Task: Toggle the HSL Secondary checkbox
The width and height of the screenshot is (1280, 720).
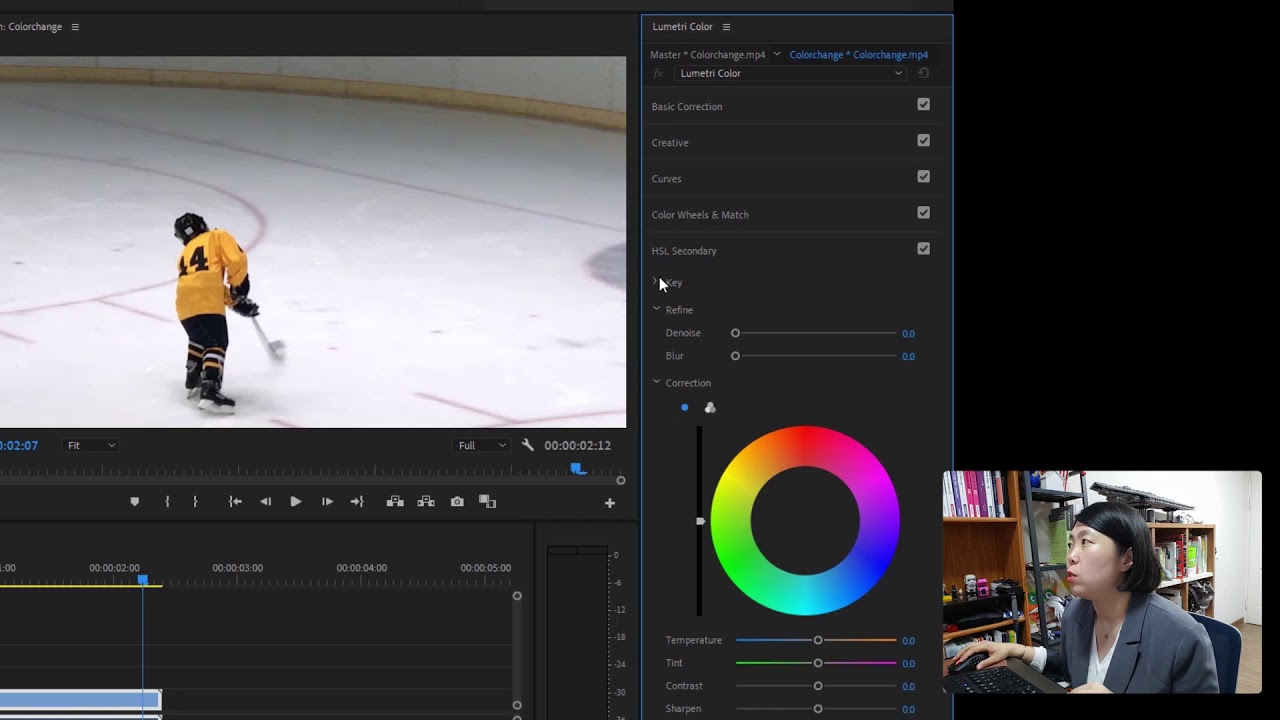Action: (923, 248)
